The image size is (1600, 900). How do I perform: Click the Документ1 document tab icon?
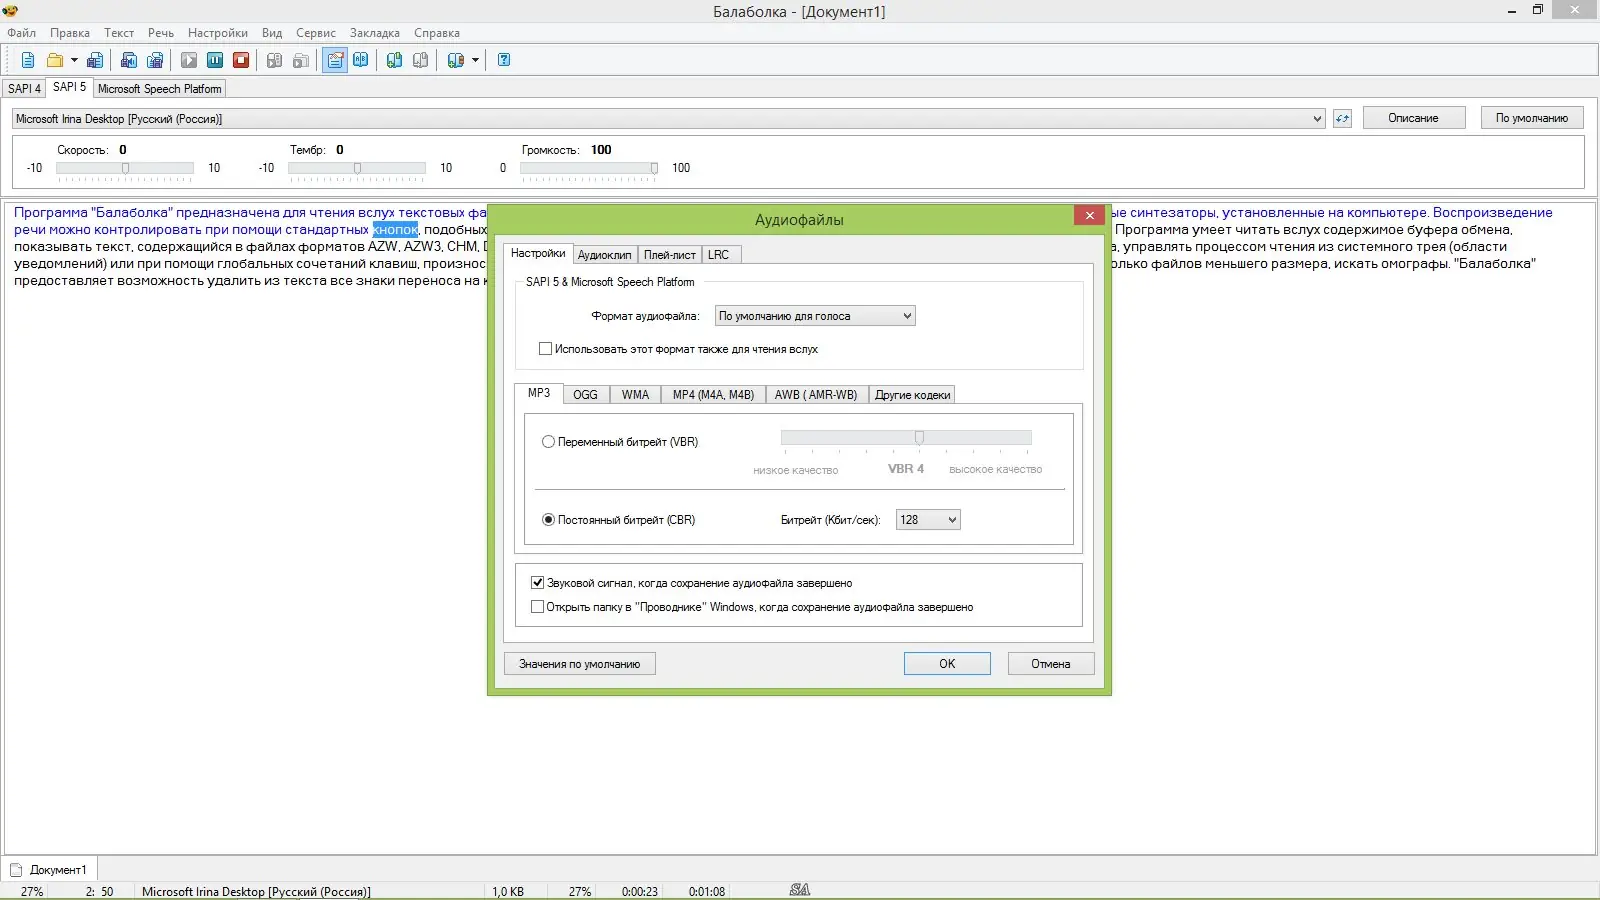coord(16,870)
